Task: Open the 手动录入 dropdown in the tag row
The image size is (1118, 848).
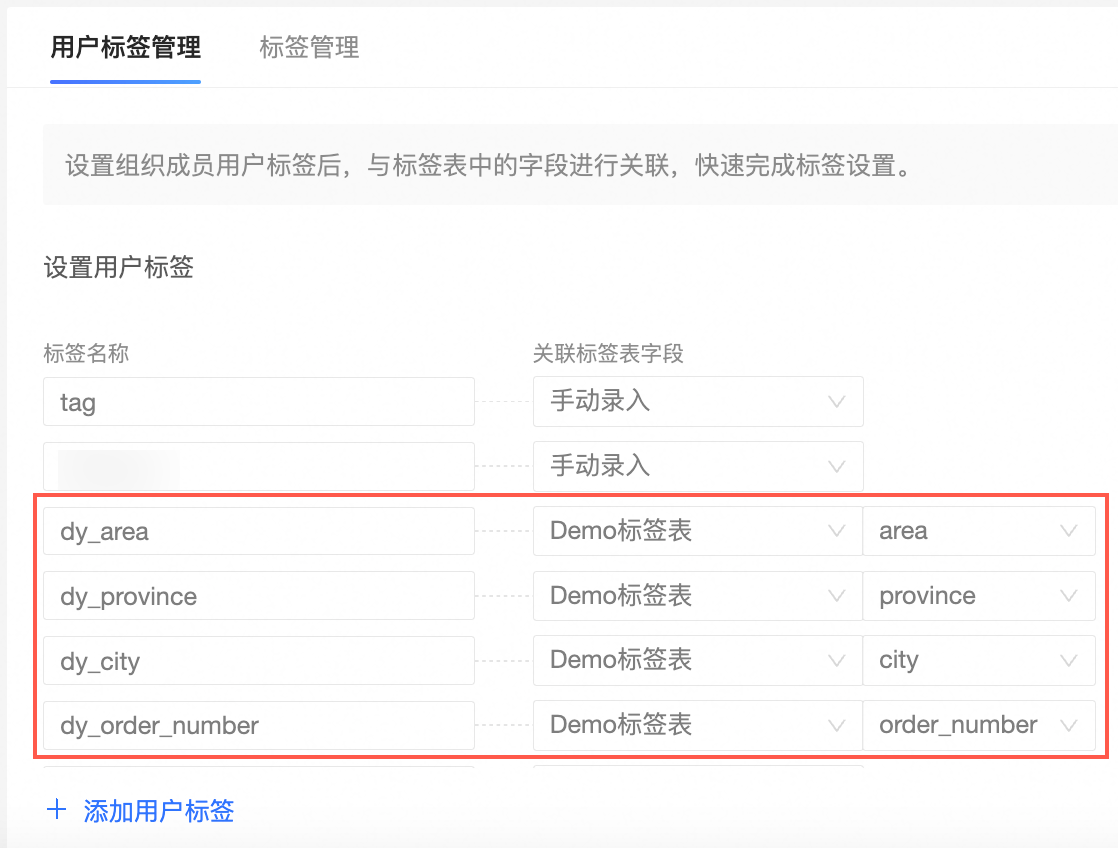Action: coord(698,401)
